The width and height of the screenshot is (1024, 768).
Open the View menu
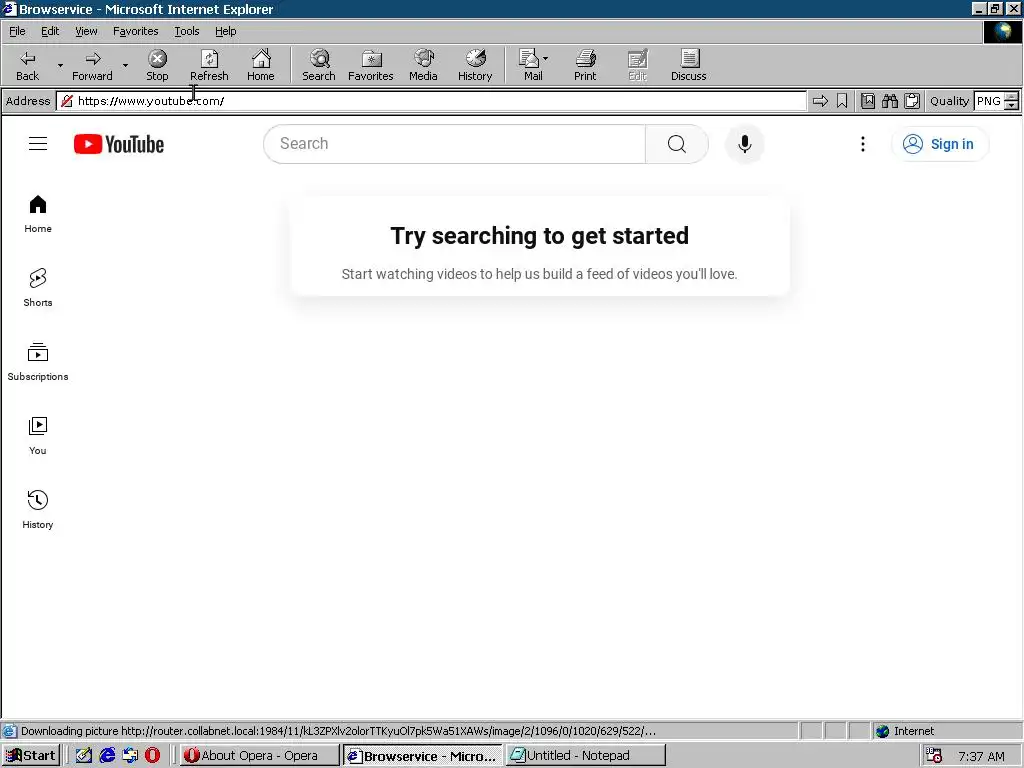86,31
